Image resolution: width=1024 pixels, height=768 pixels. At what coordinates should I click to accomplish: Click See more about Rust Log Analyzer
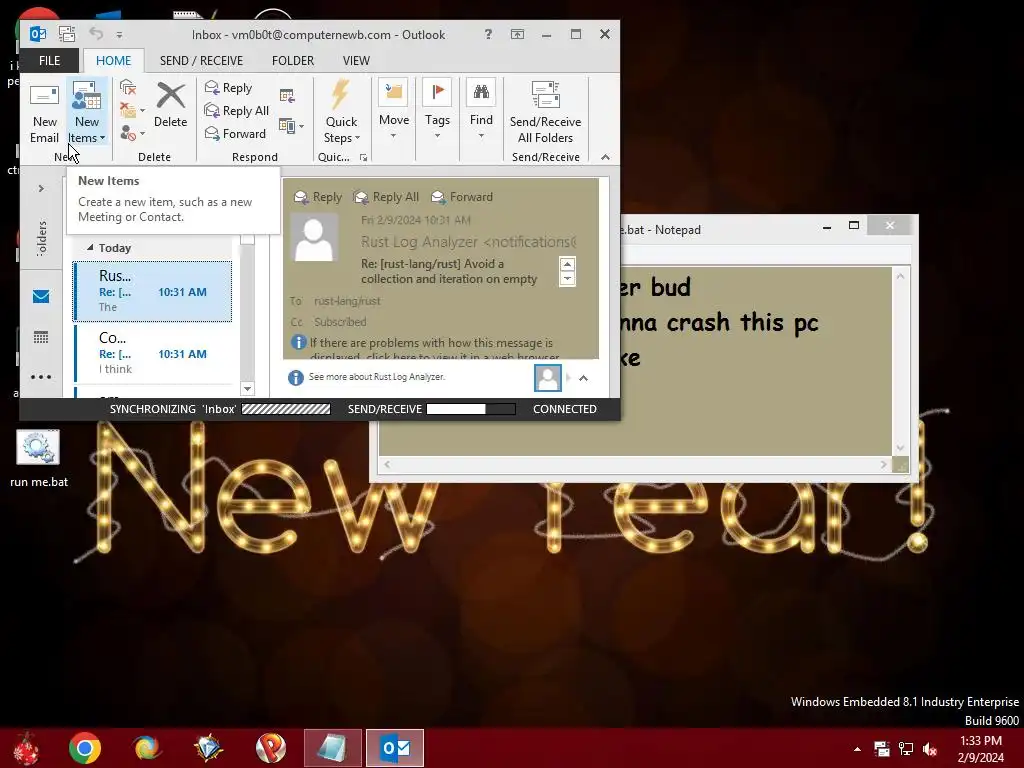pos(377,377)
